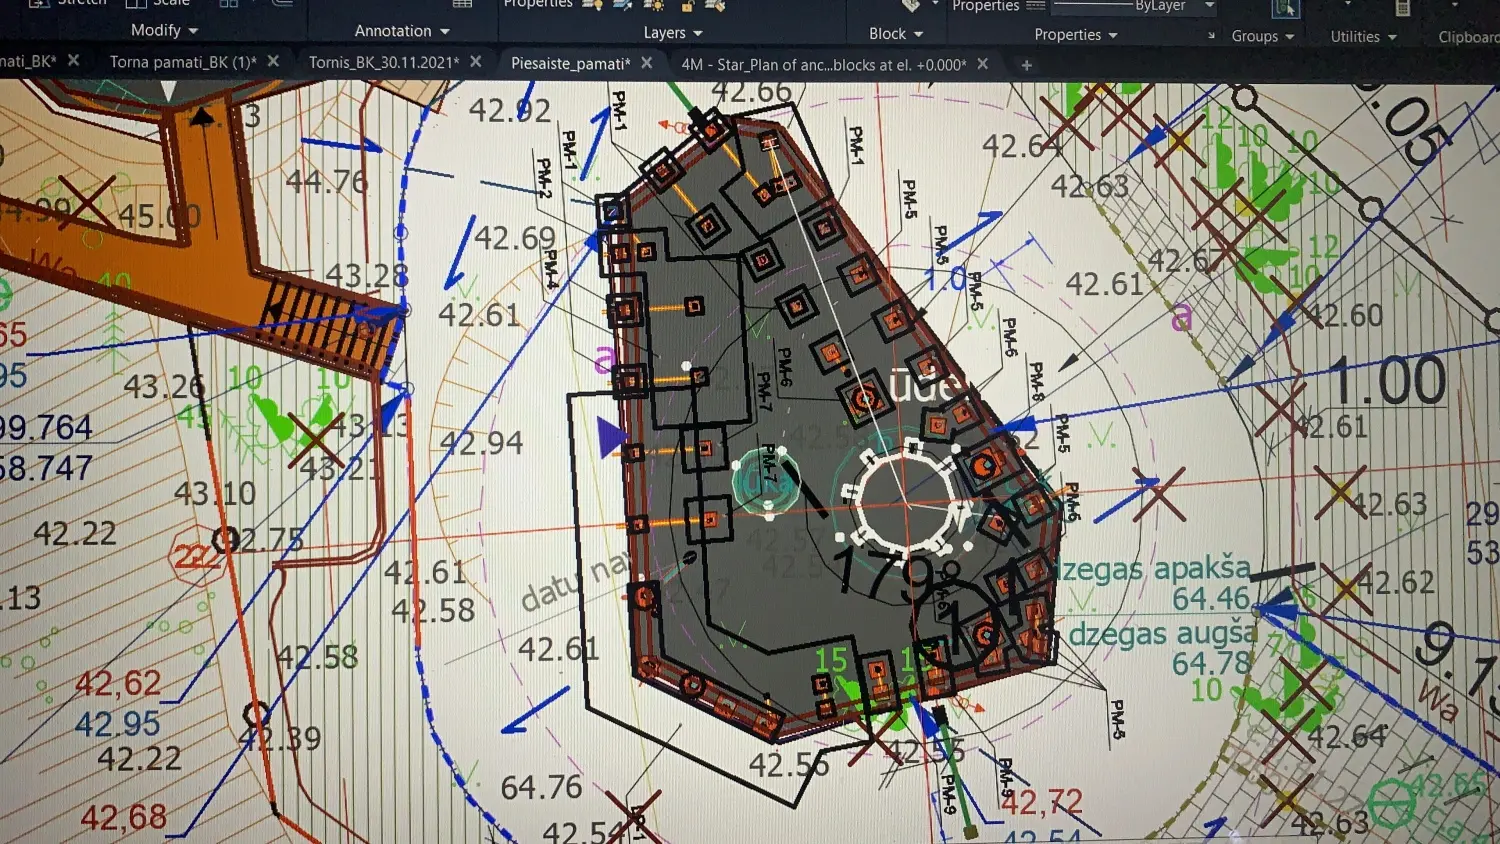Expand the Annotation panel dropdown
Viewport: 1500px width, 844px height.
pyautogui.click(x=402, y=31)
